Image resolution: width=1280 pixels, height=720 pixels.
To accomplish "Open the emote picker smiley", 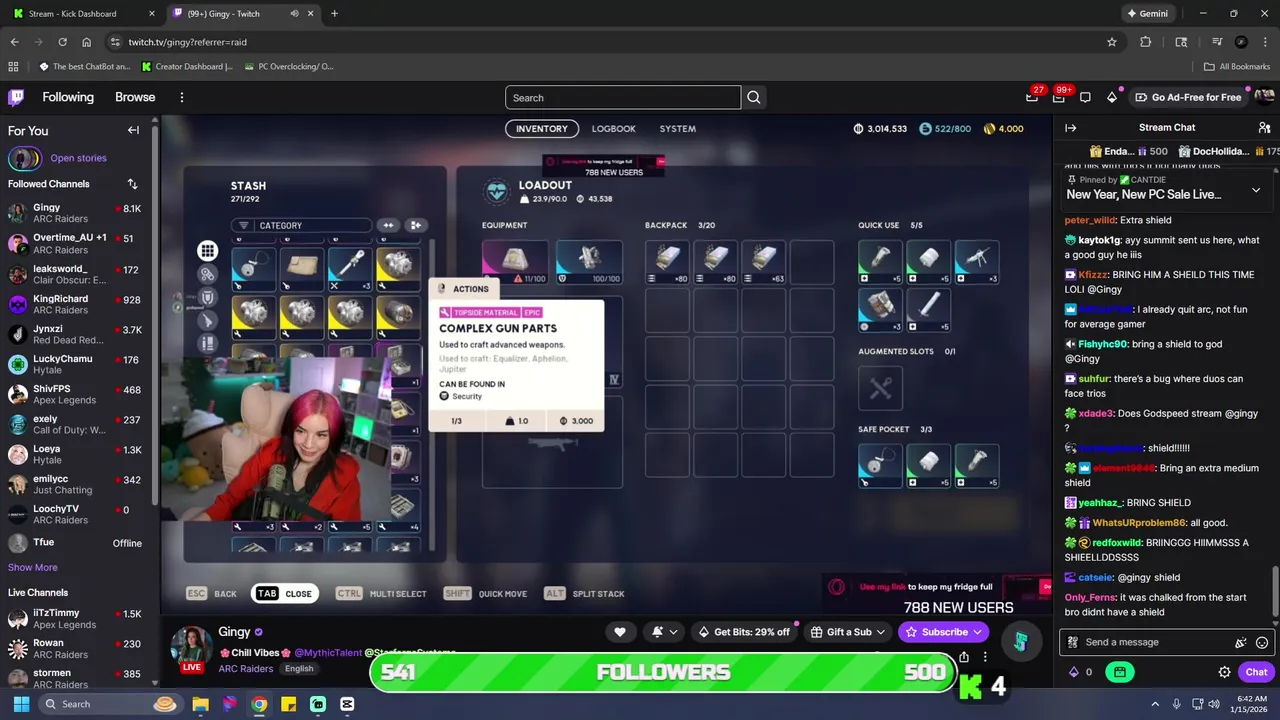I will (x=1262, y=642).
